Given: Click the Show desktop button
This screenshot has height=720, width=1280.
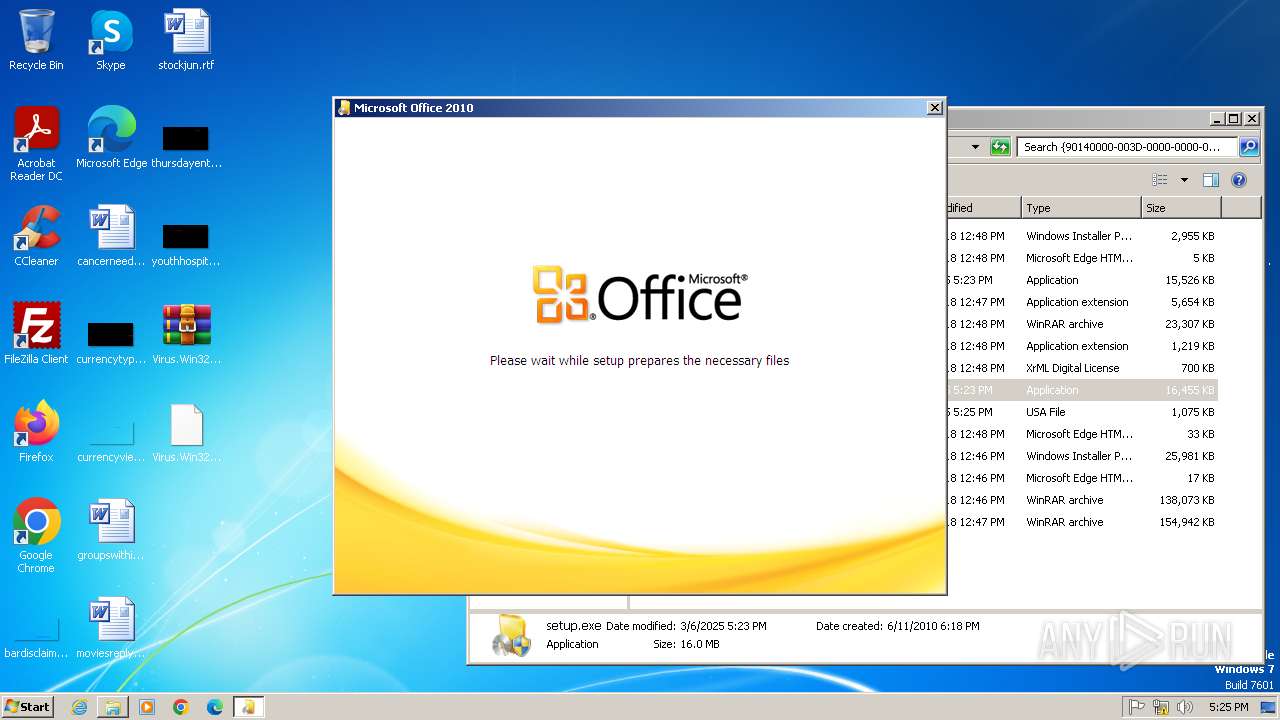Looking at the screenshot, I should (1269, 707).
